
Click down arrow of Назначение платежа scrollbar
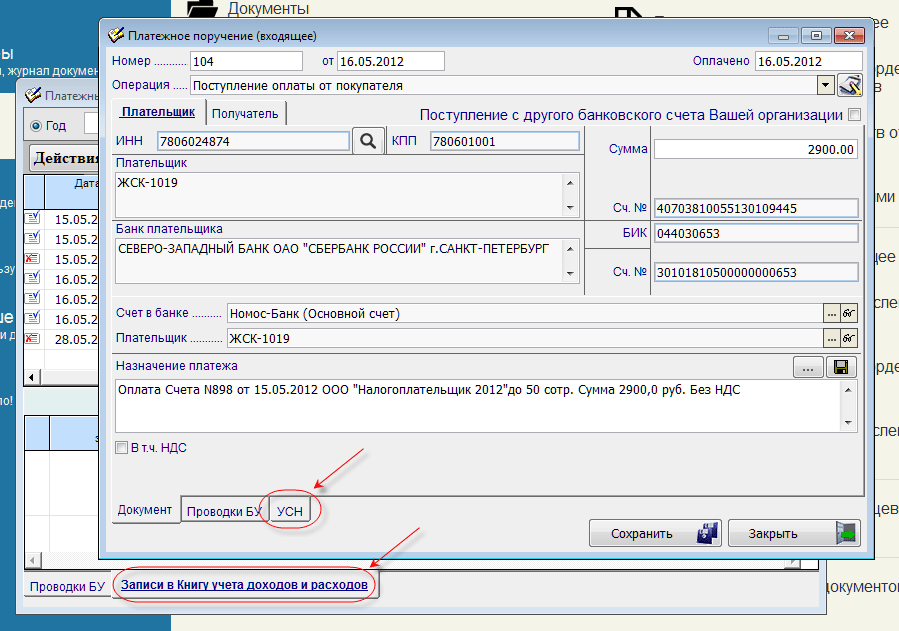[x=849, y=423]
